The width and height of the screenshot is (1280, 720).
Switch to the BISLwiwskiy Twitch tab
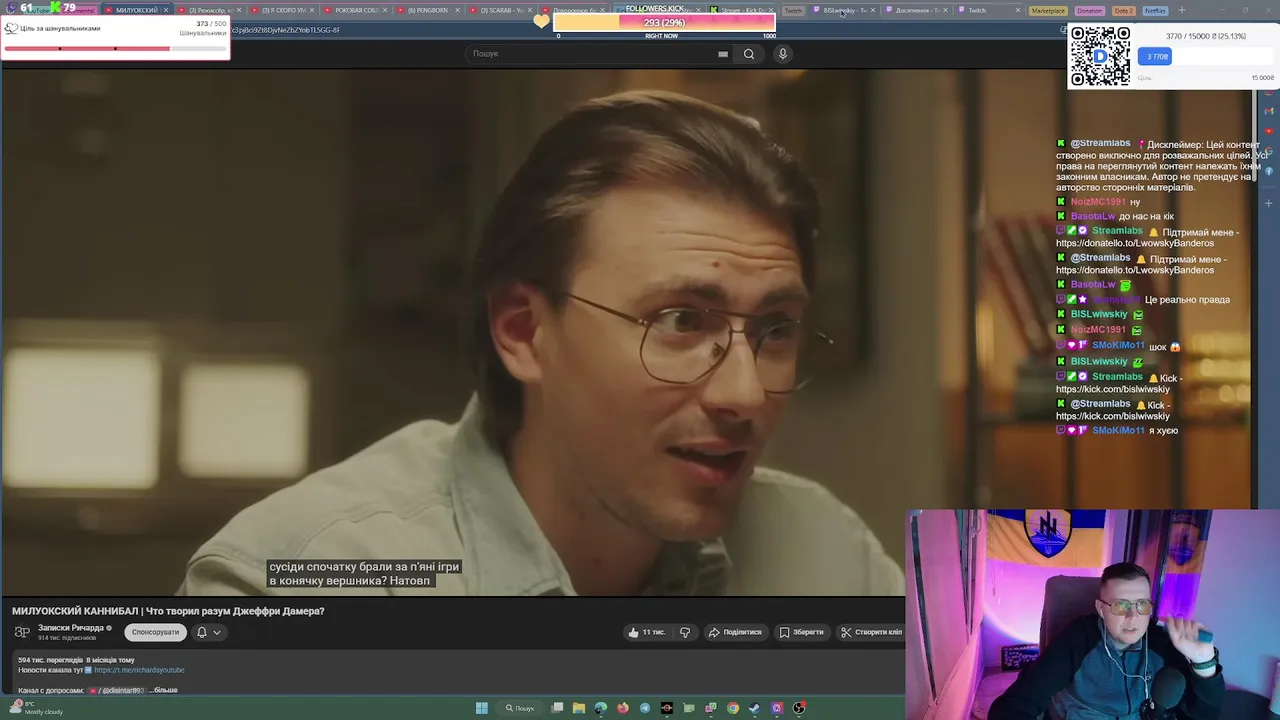click(845, 10)
